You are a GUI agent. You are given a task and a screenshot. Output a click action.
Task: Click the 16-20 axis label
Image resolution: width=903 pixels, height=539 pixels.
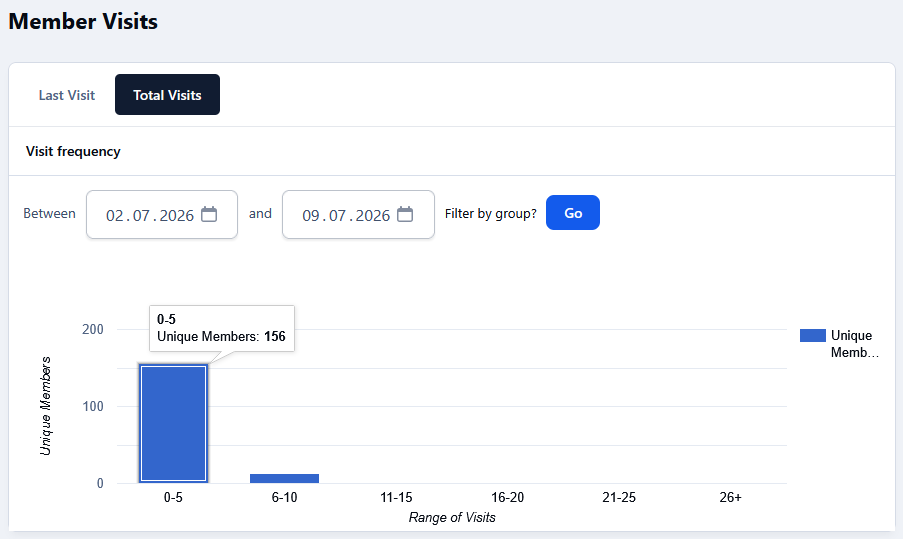[507, 497]
